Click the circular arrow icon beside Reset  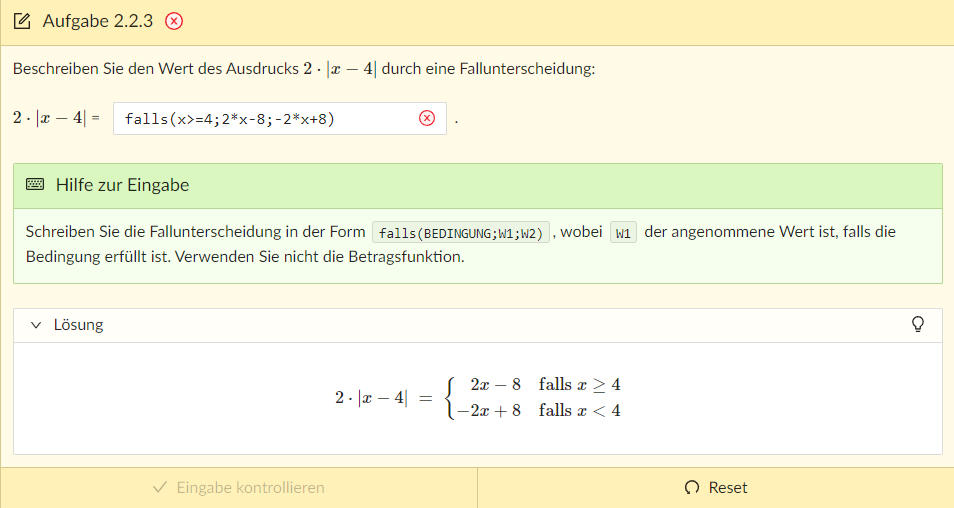(x=692, y=488)
